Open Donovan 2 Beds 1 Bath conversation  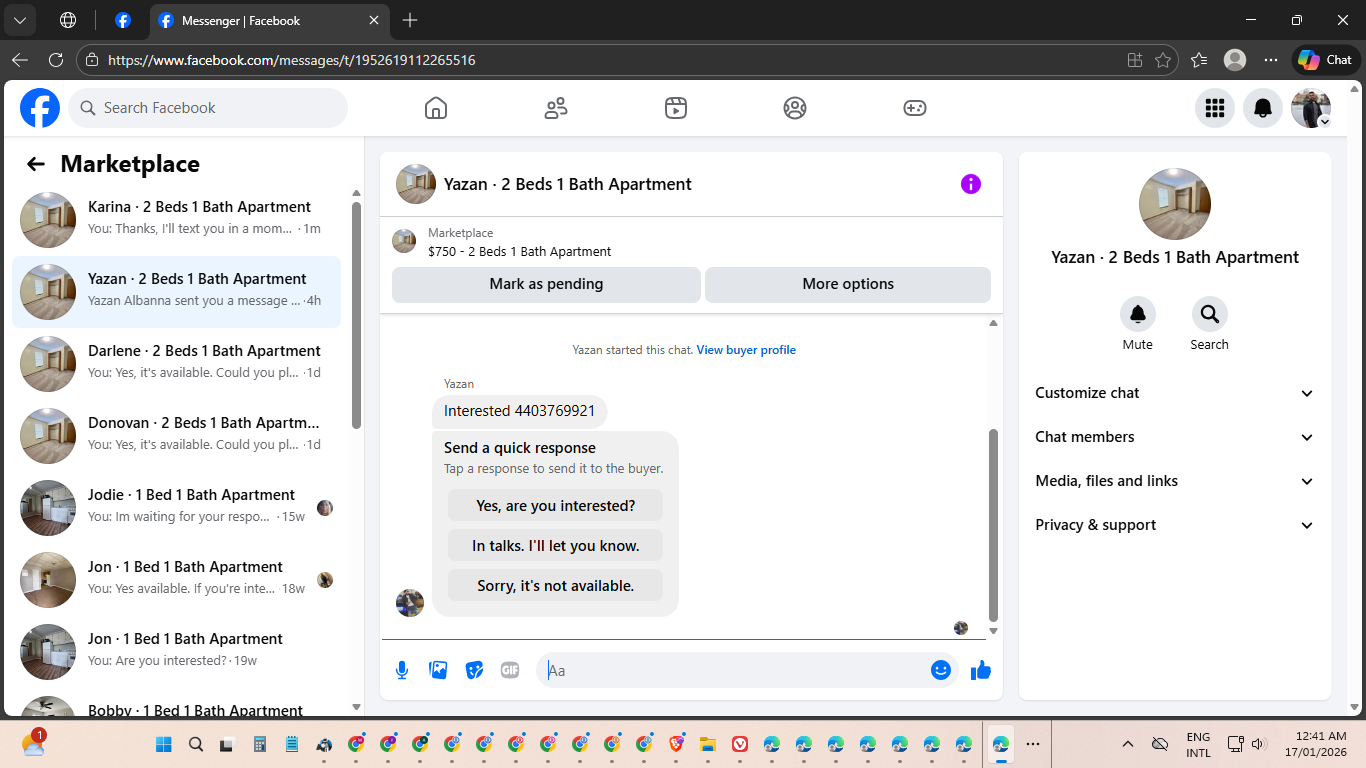point(176,436)
